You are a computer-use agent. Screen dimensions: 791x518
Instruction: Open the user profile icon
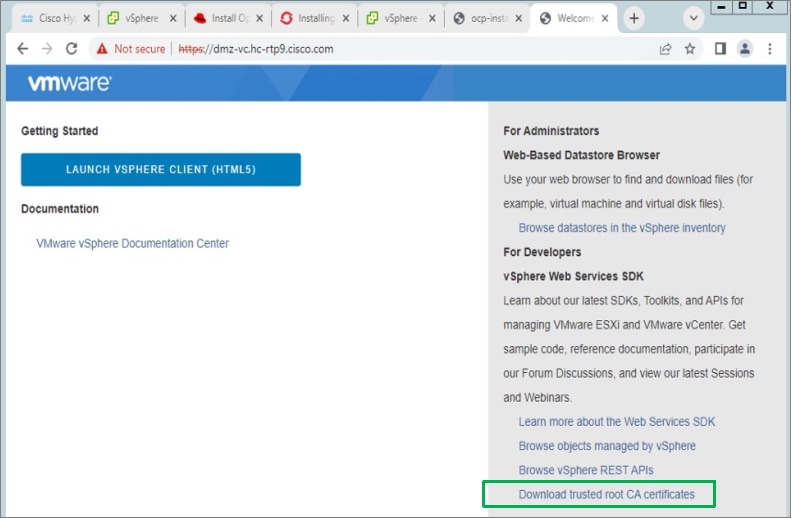click(x=745, y=49)
